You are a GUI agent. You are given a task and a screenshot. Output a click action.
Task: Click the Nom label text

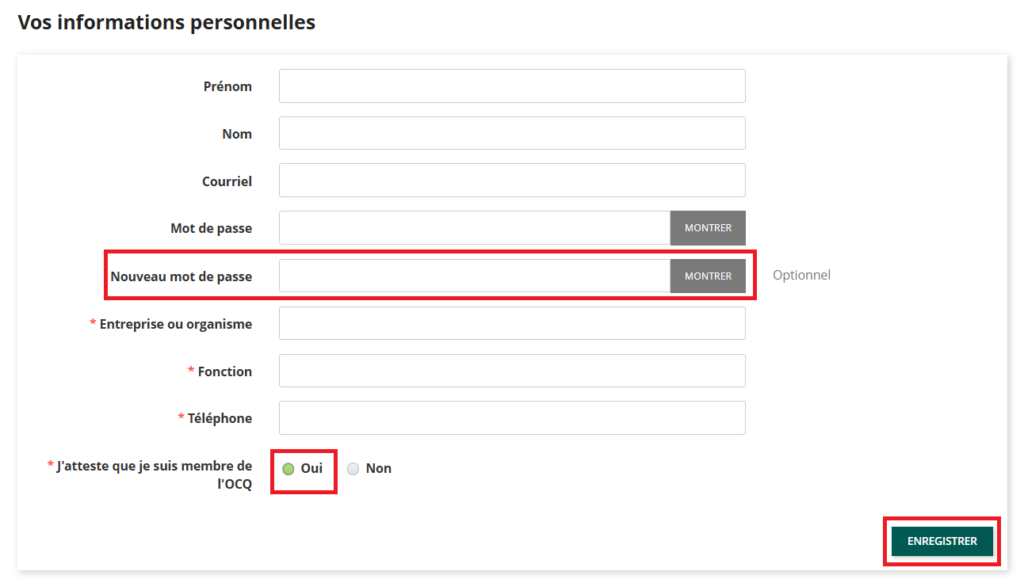point(237,134)
